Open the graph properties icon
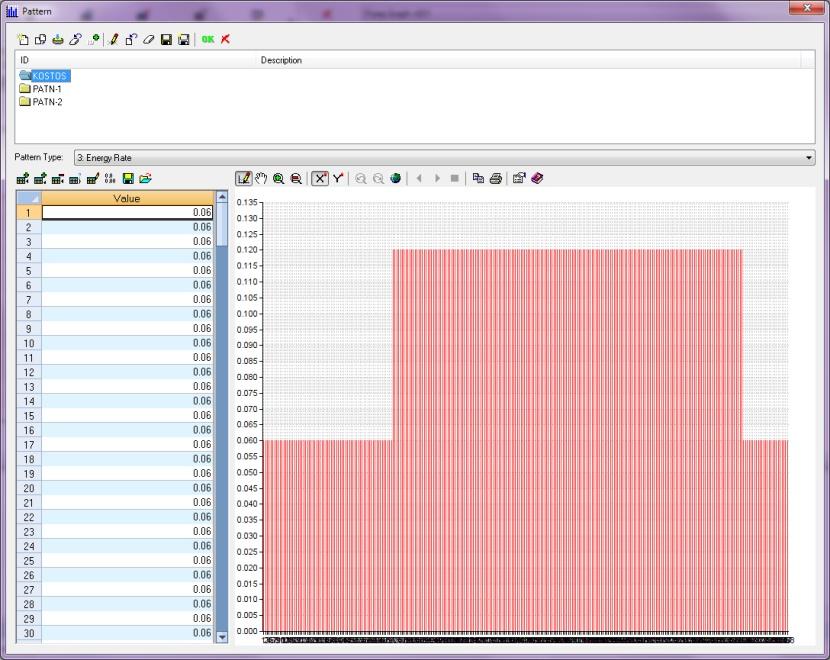This screenshot has height=660, width=830. 519,178
